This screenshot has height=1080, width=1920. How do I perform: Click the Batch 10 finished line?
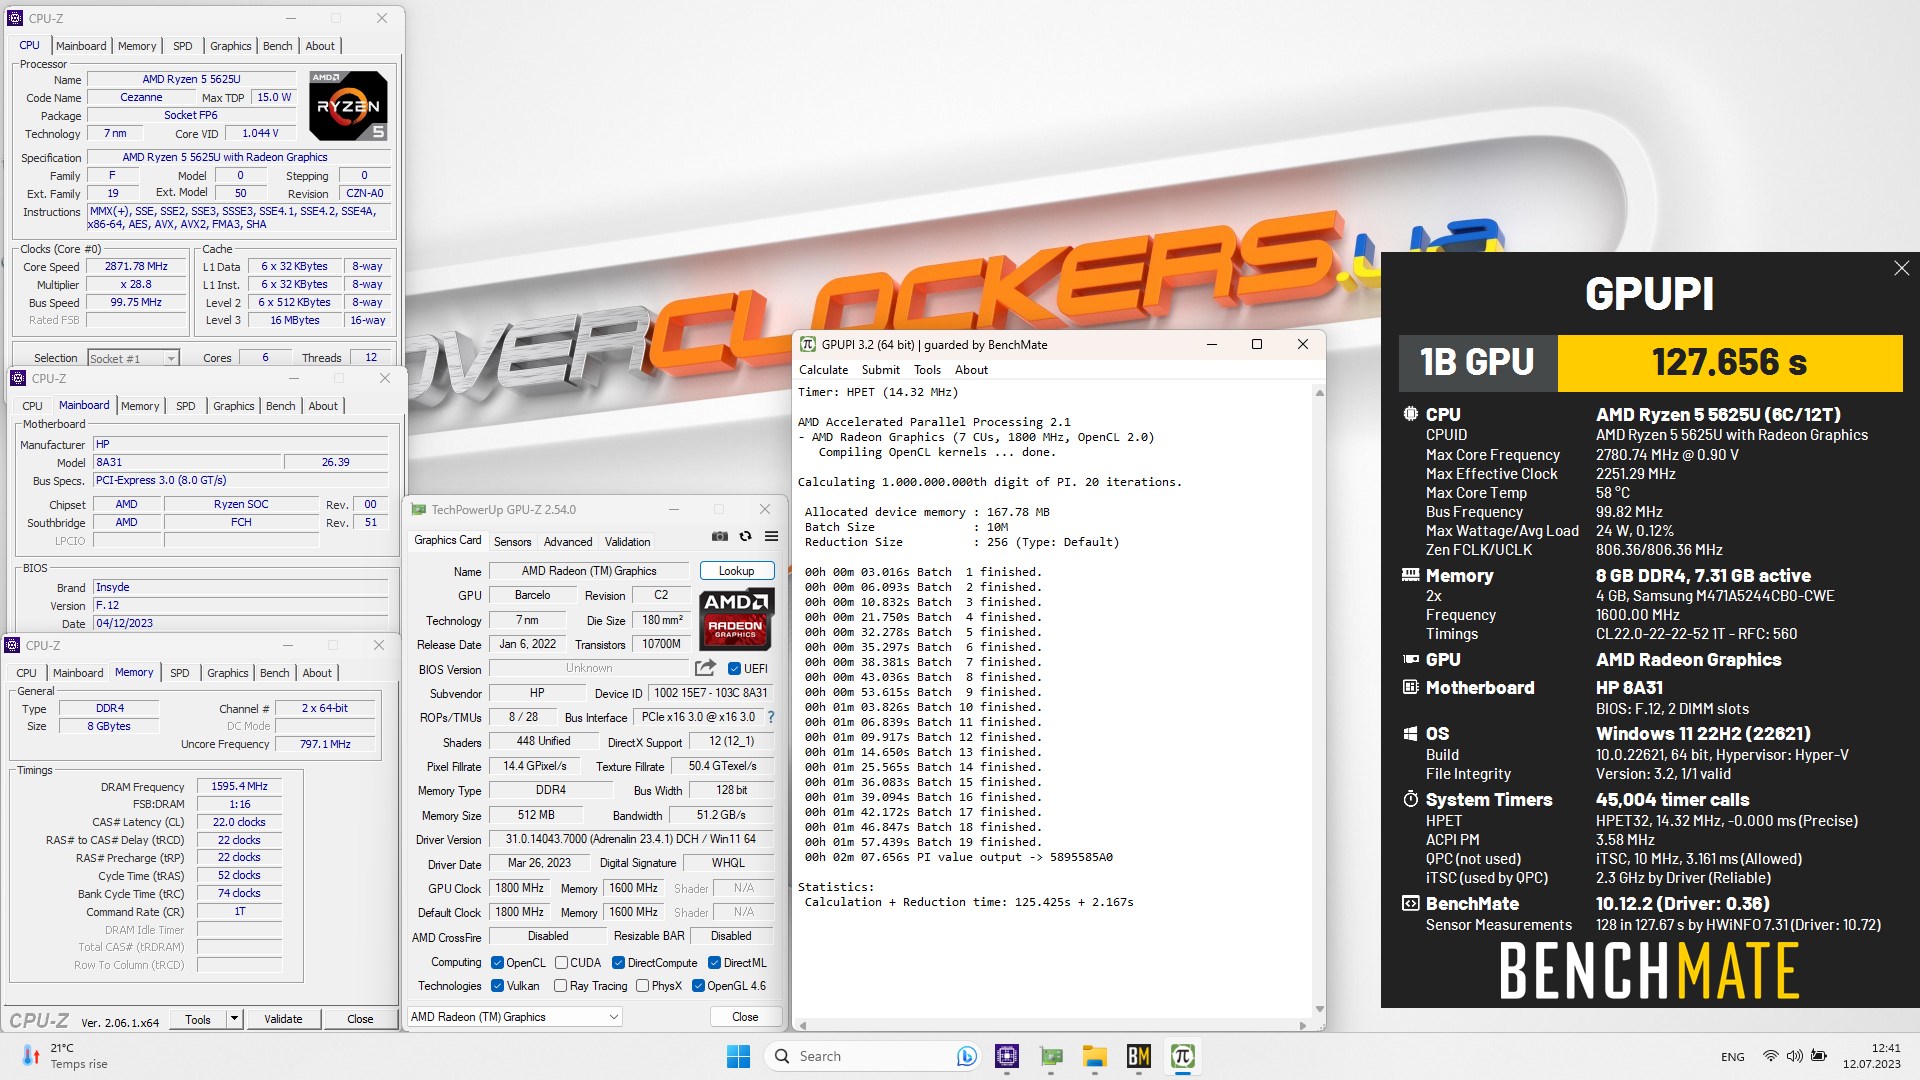(x=923, y=707)
